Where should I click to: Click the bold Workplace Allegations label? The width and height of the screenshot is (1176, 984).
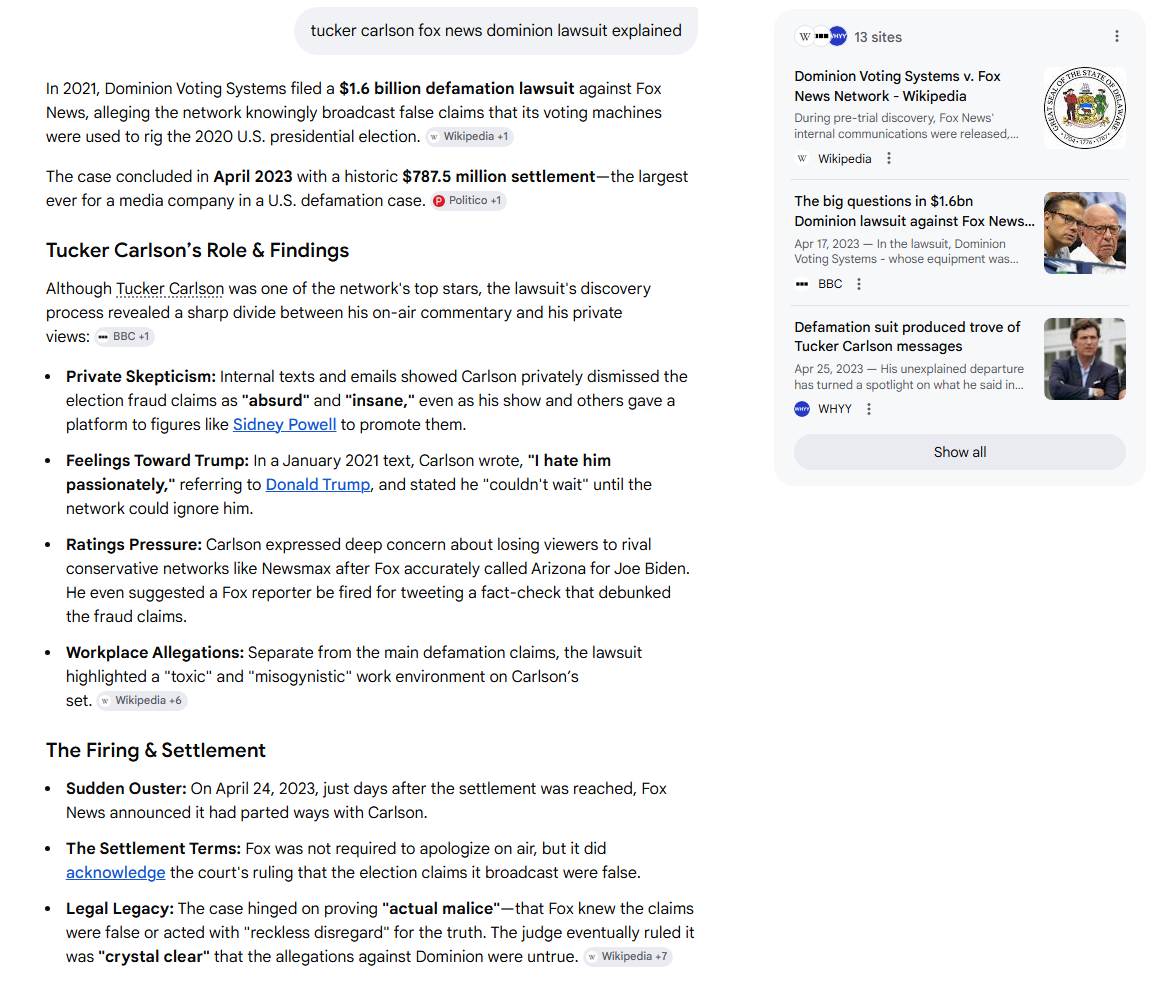pyautogui.click(x=154, y=652)
